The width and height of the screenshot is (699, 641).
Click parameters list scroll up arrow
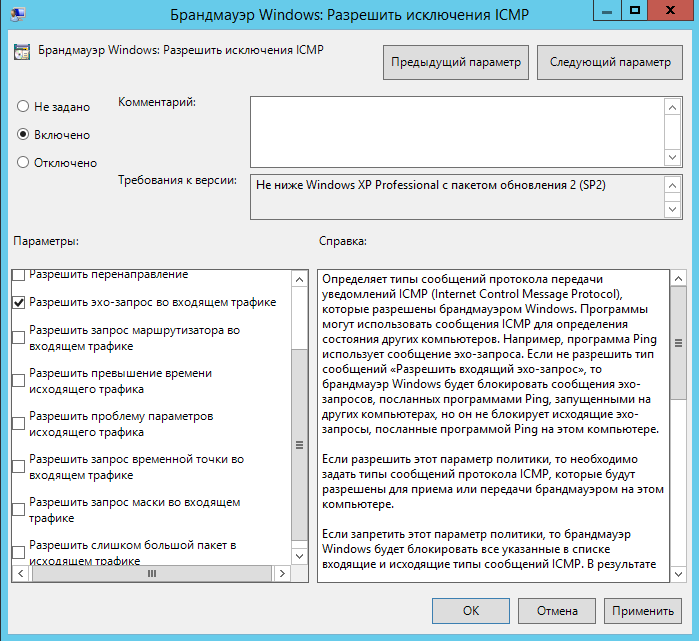[300, 279]
